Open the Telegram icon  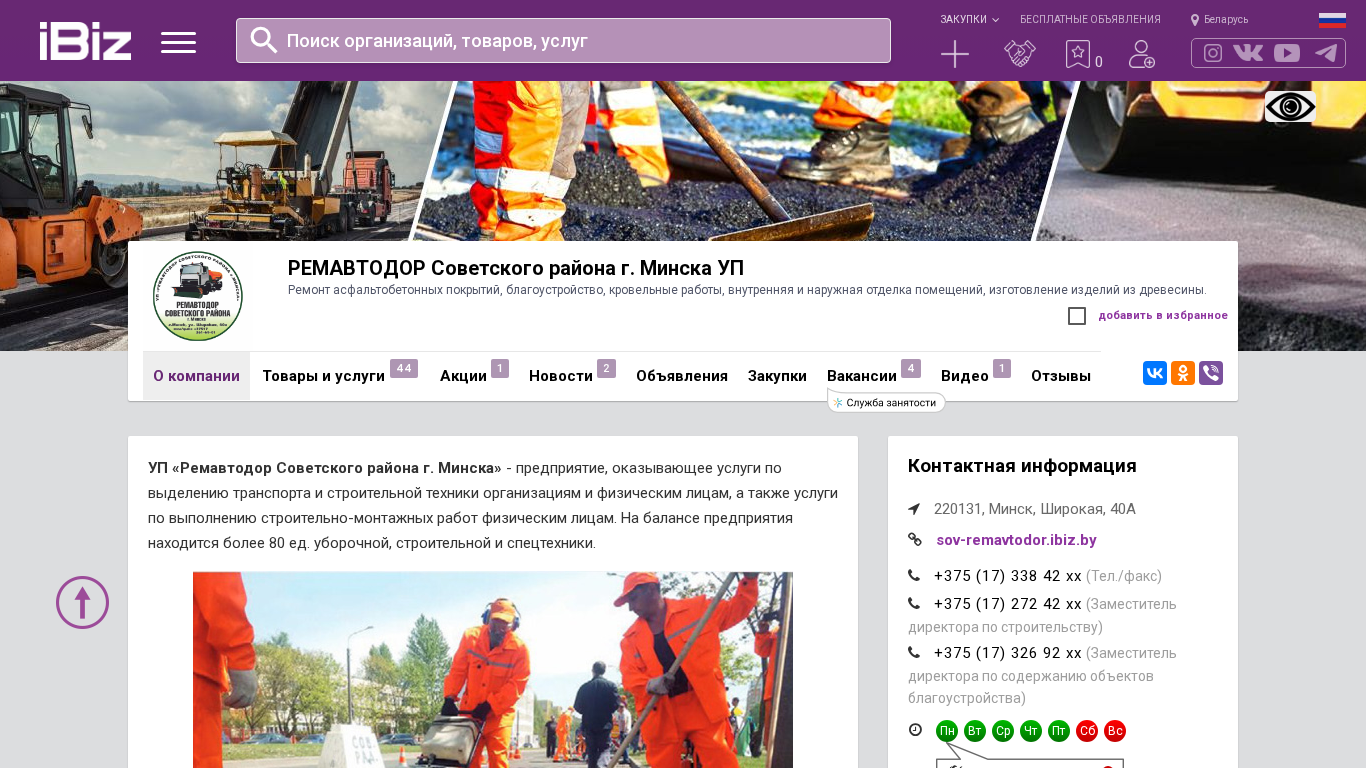pyautogui.click(x=1326, y=53)
